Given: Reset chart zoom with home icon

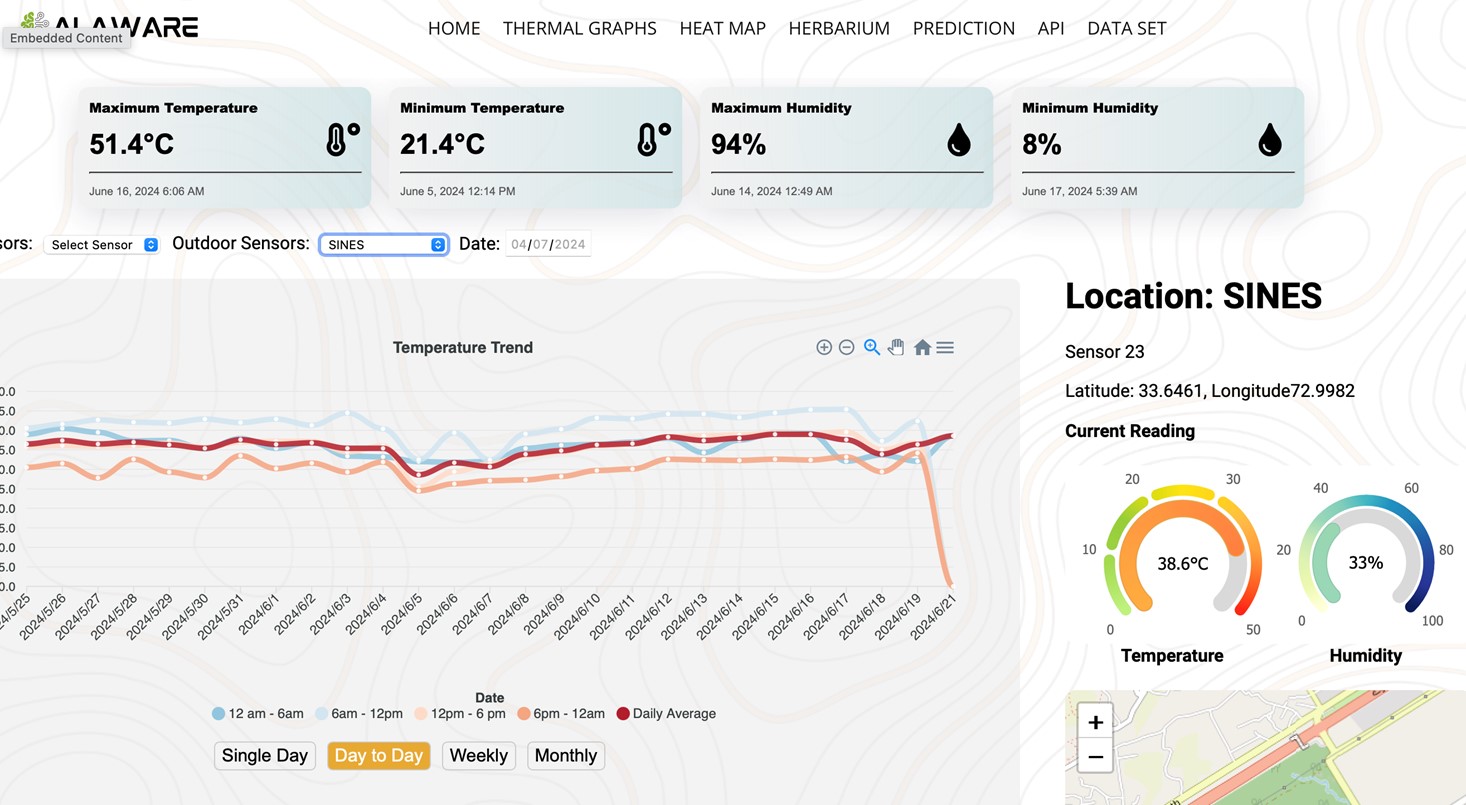Looking at the screenshot, I should 922,347.
